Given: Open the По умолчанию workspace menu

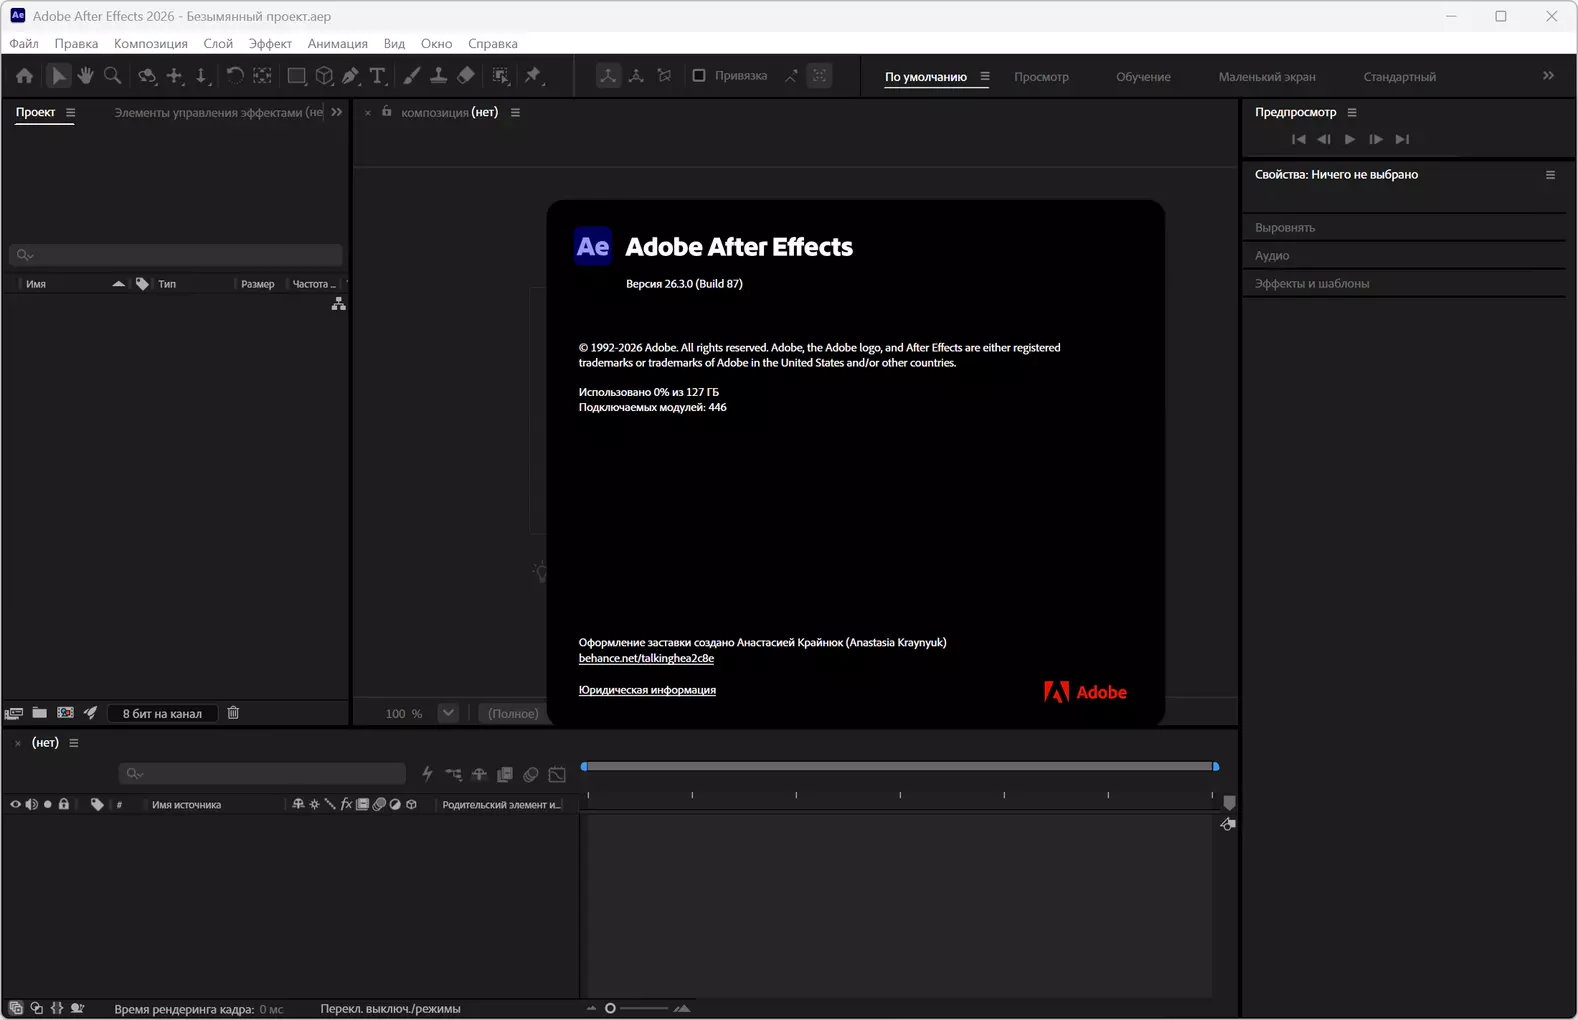Looking at the screenshot, I should [x=985, y=76].
